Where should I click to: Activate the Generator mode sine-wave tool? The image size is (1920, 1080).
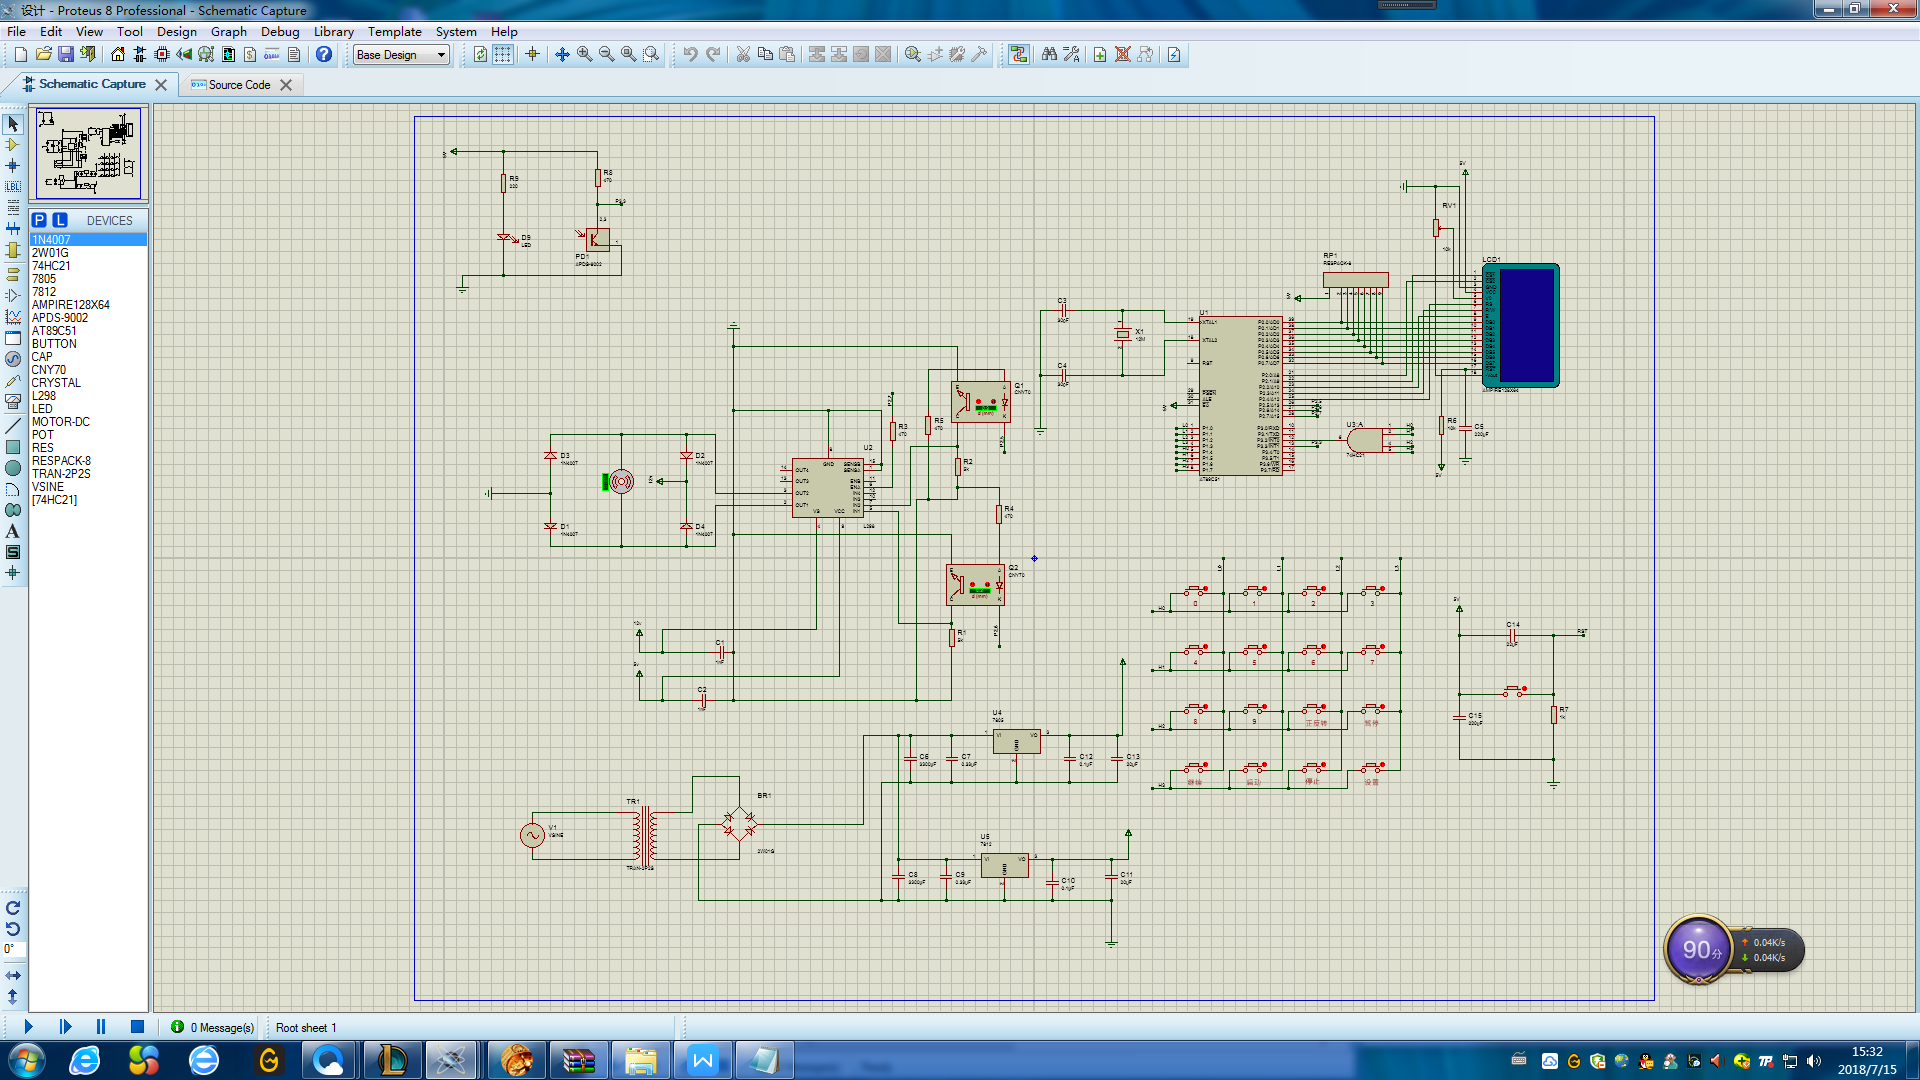[x=13, y=359]
